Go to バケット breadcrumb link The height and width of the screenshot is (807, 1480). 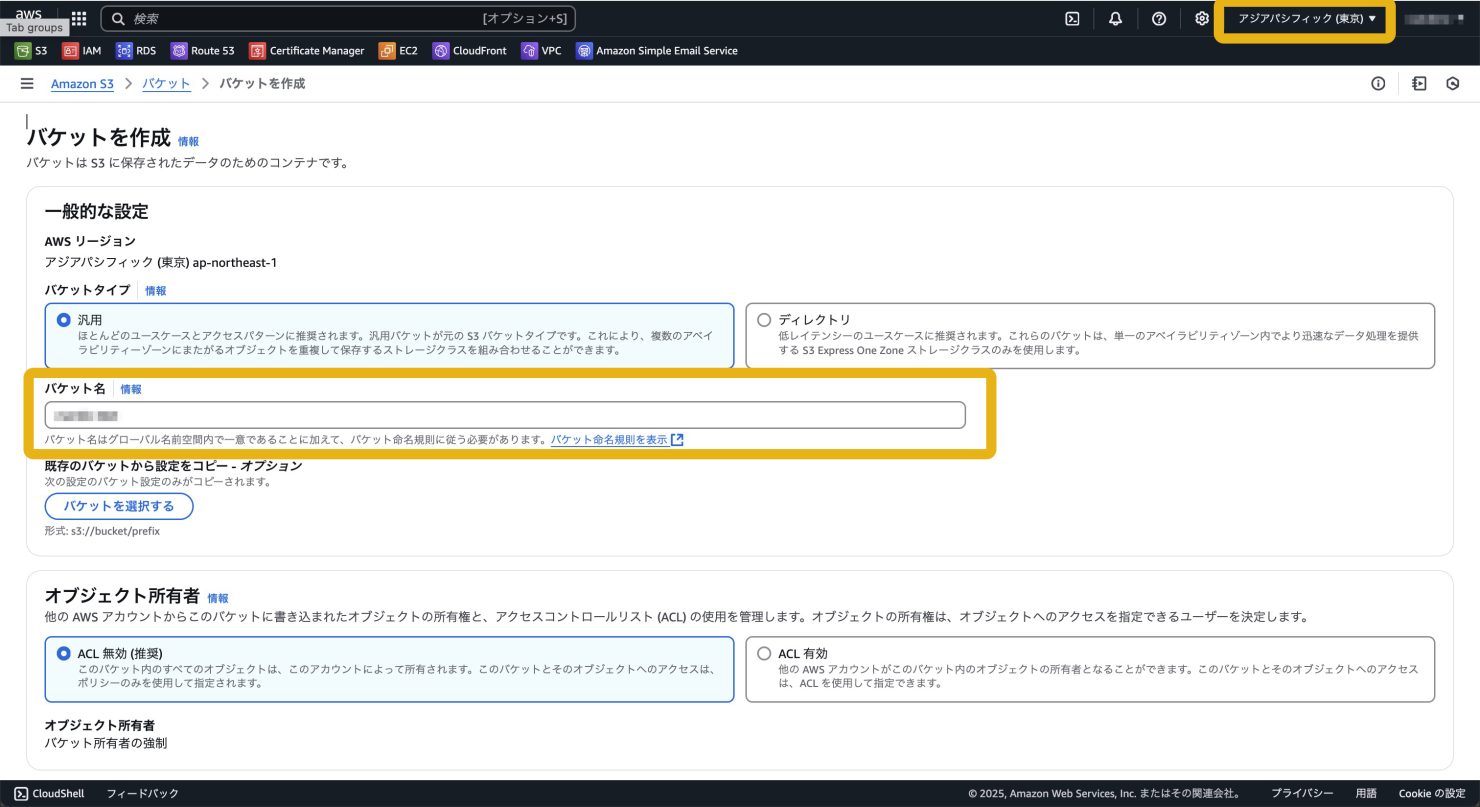(166, 84)
